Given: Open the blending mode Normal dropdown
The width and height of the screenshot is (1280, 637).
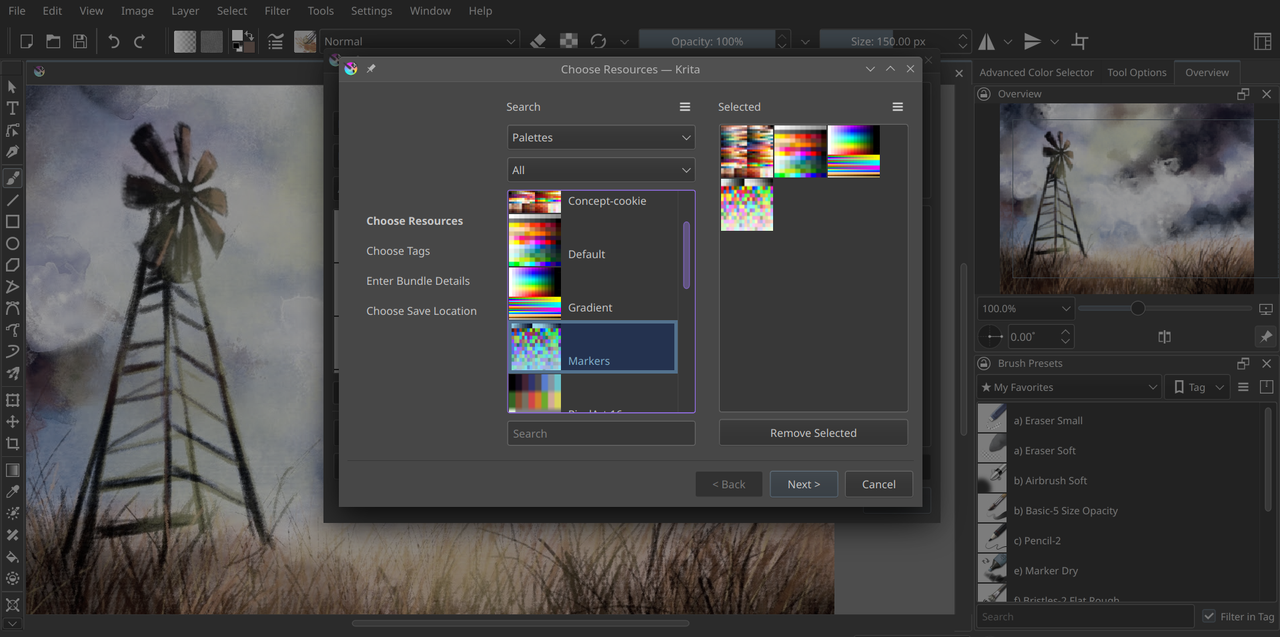Looking at the screenshot, I should pos(420,41).
